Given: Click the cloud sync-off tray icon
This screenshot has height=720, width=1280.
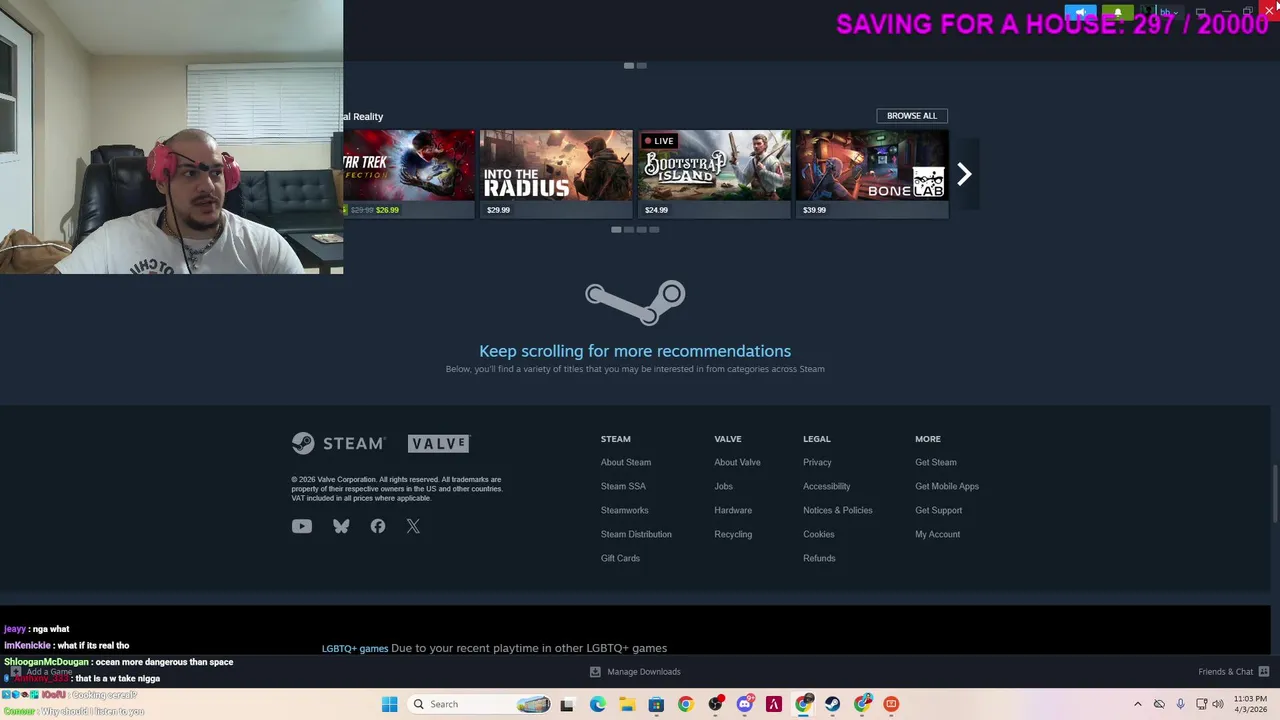Looking at the screenshot, I should tap(1159, 704).
